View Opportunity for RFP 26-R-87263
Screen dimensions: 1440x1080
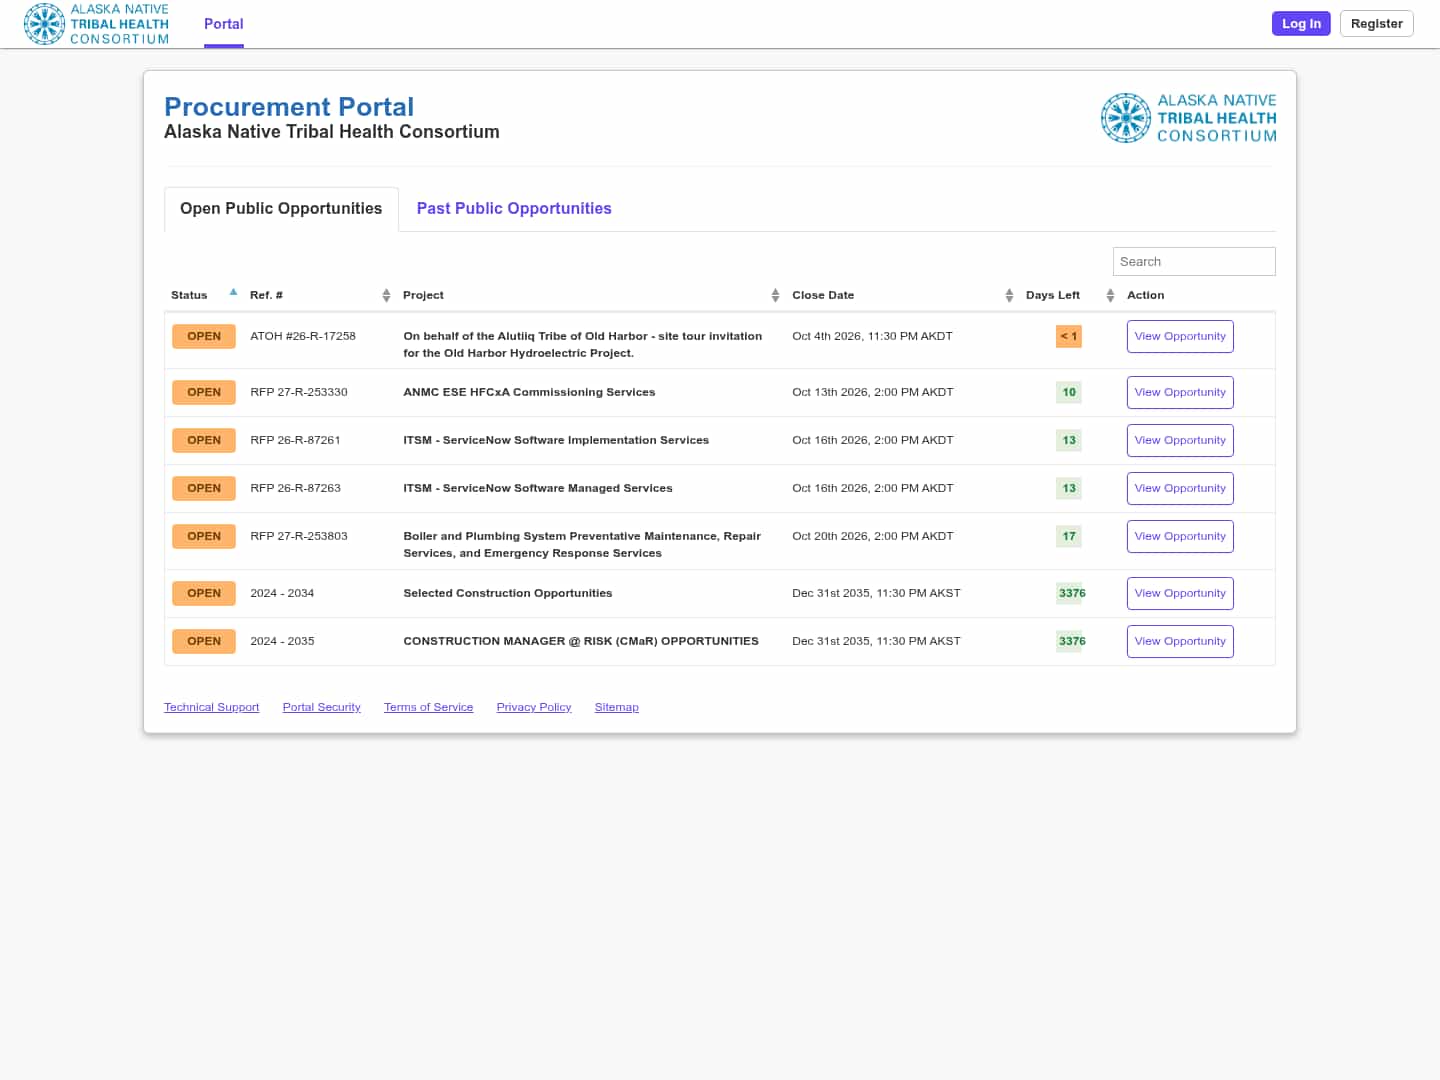click(x=1180, y=488)
